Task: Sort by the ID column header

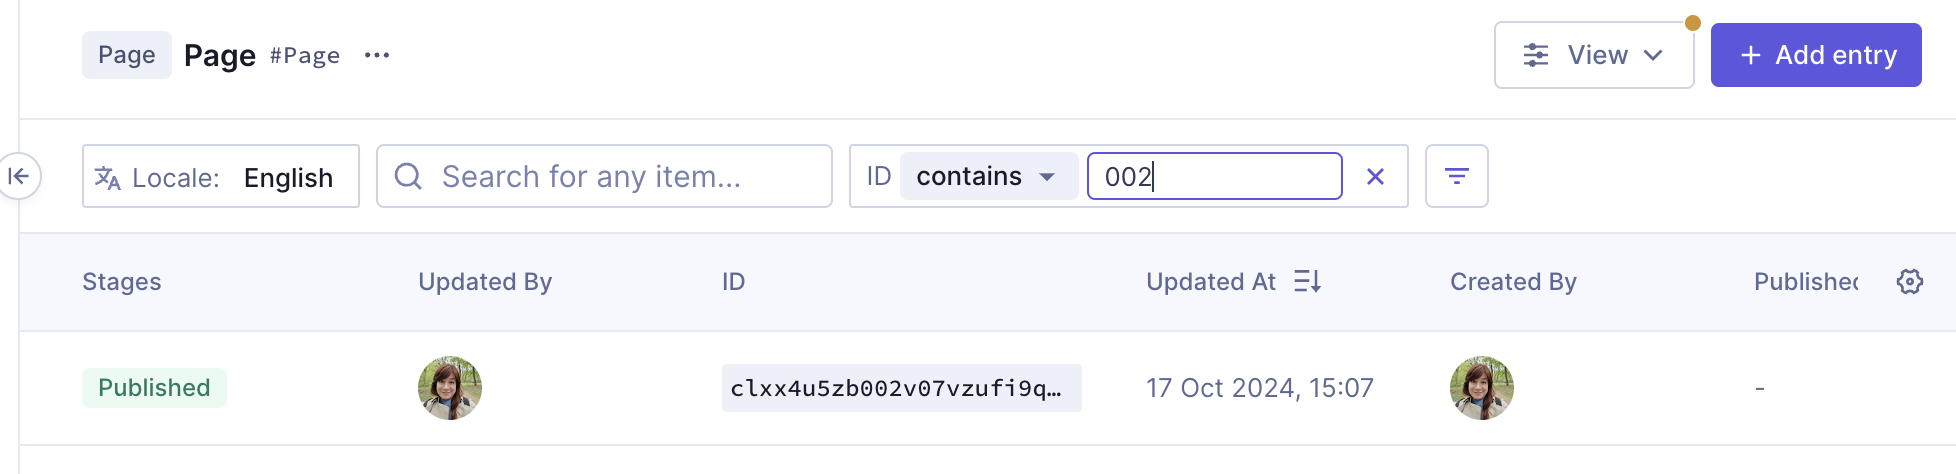Action: (x=734, y=282)
